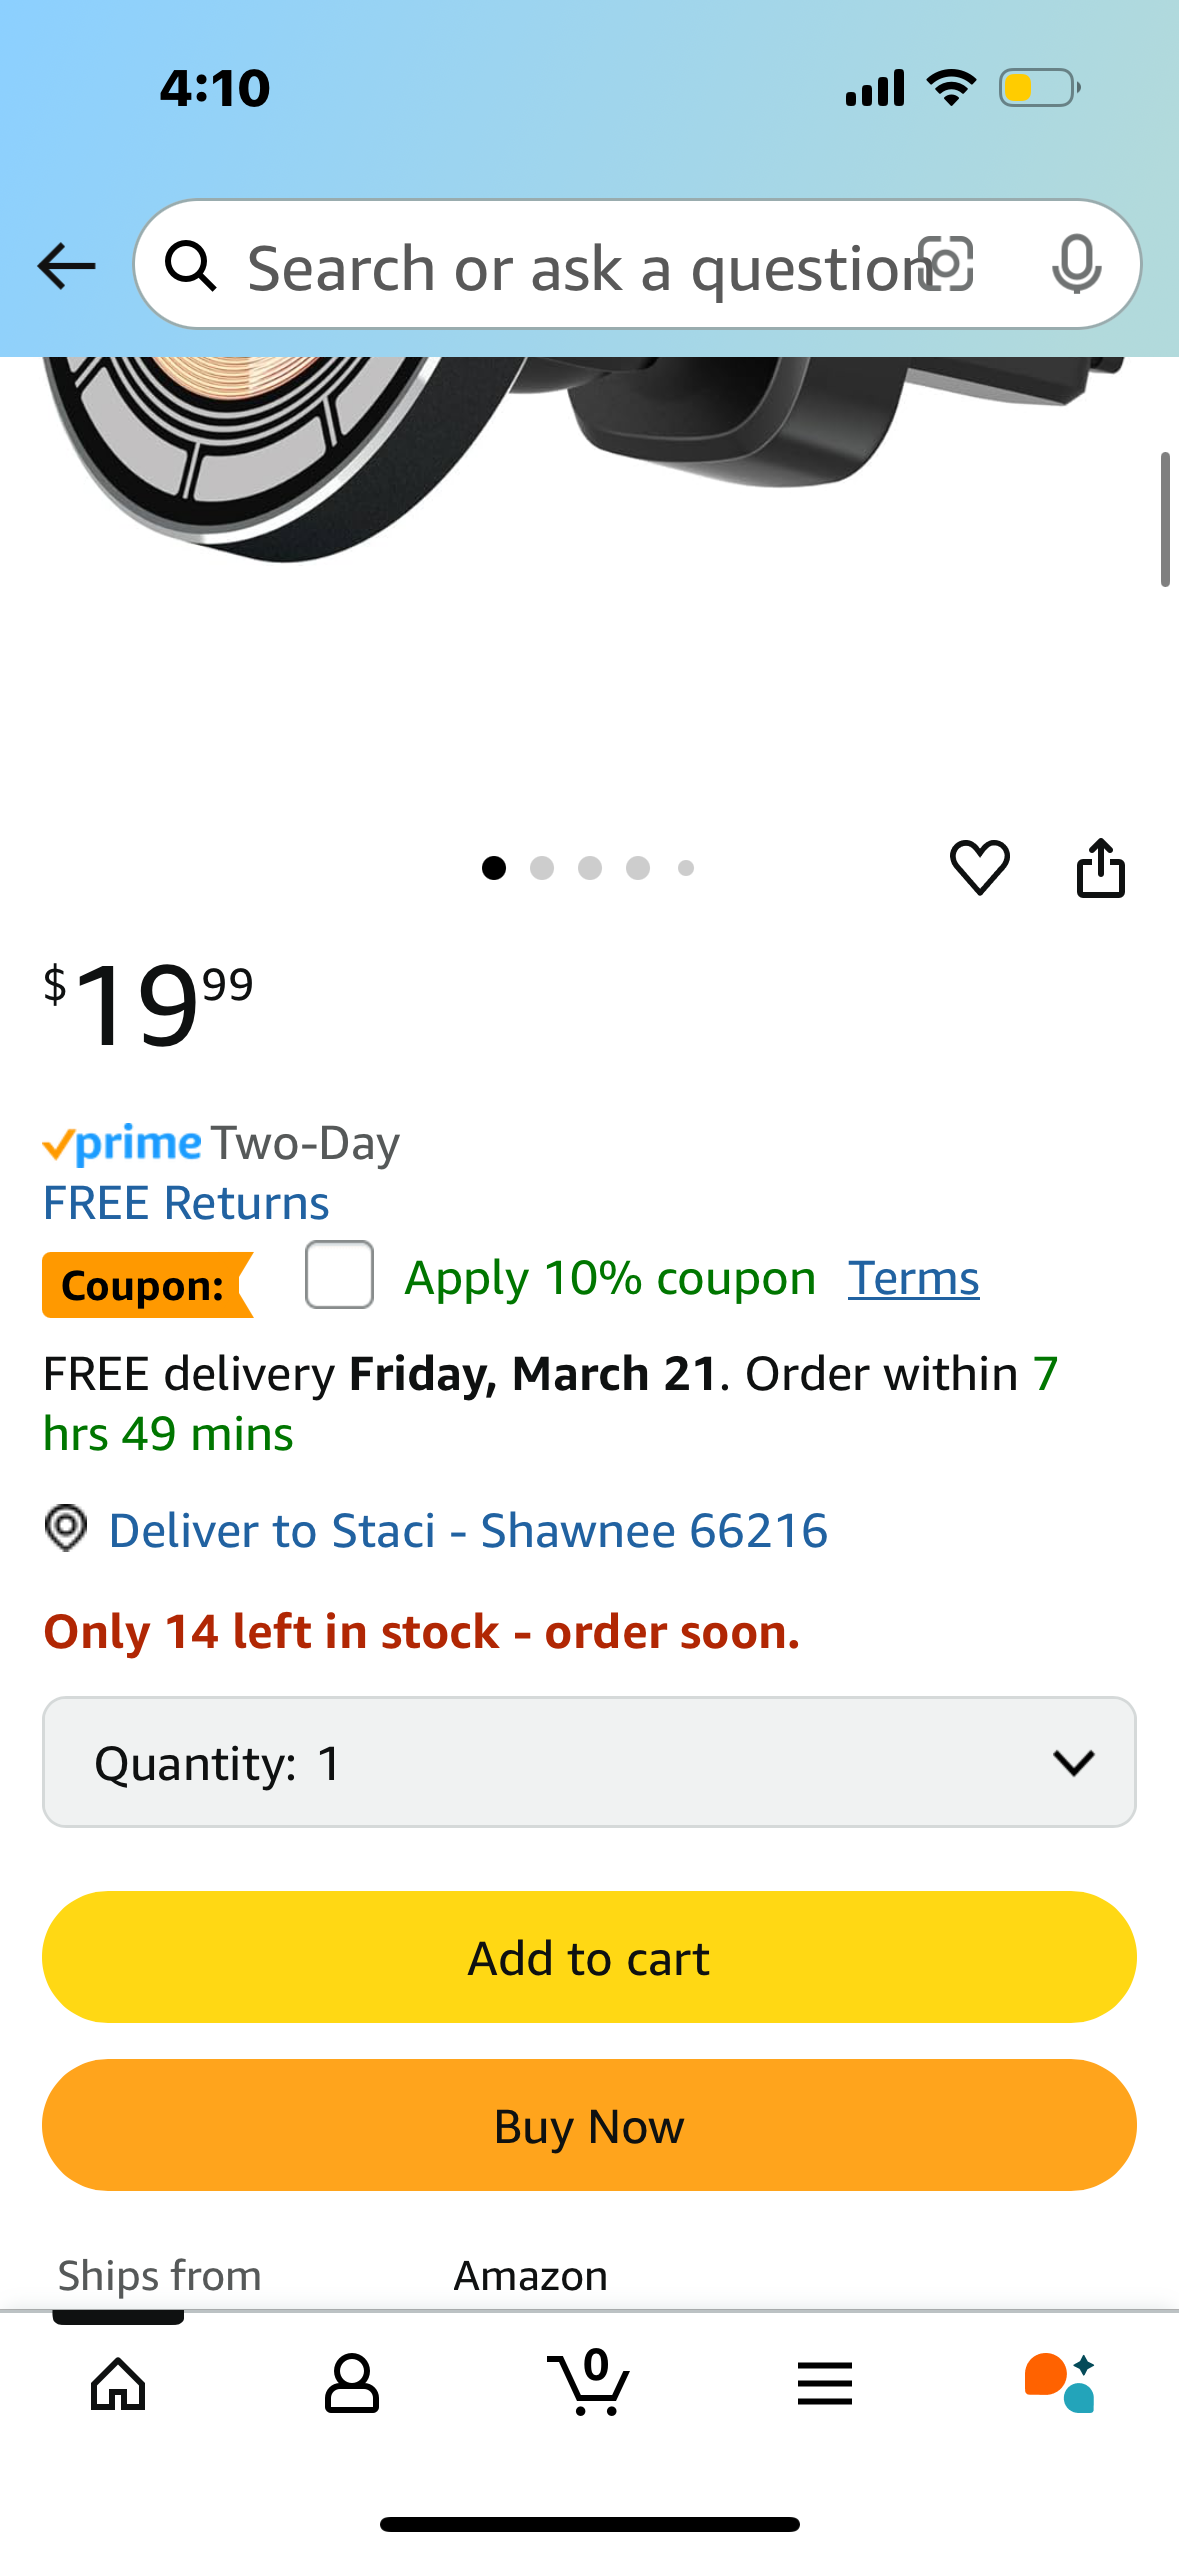1179x2556 pixels.
Task: Open the account profile tab
Action: [352, 2383]
